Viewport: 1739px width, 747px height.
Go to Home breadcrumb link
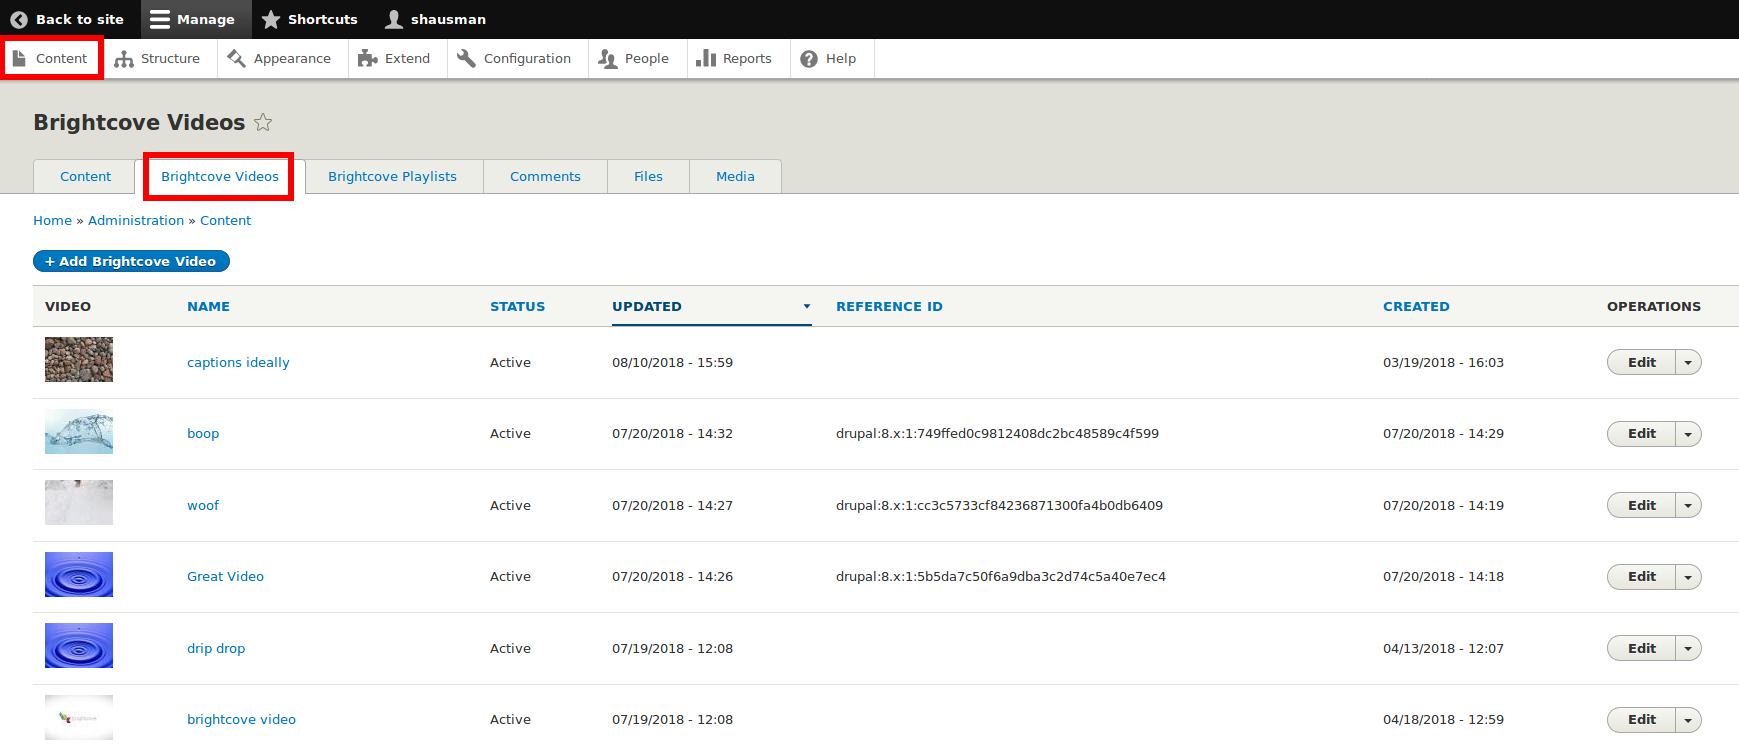52,220
